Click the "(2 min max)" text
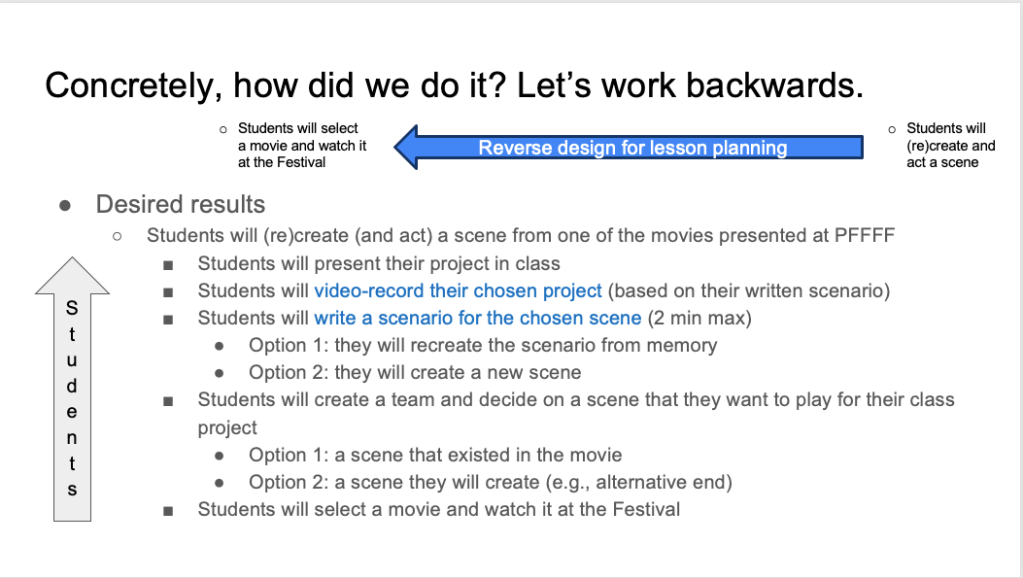The image size is (1023, 578). pyautogui.click(x=697, y=318)
